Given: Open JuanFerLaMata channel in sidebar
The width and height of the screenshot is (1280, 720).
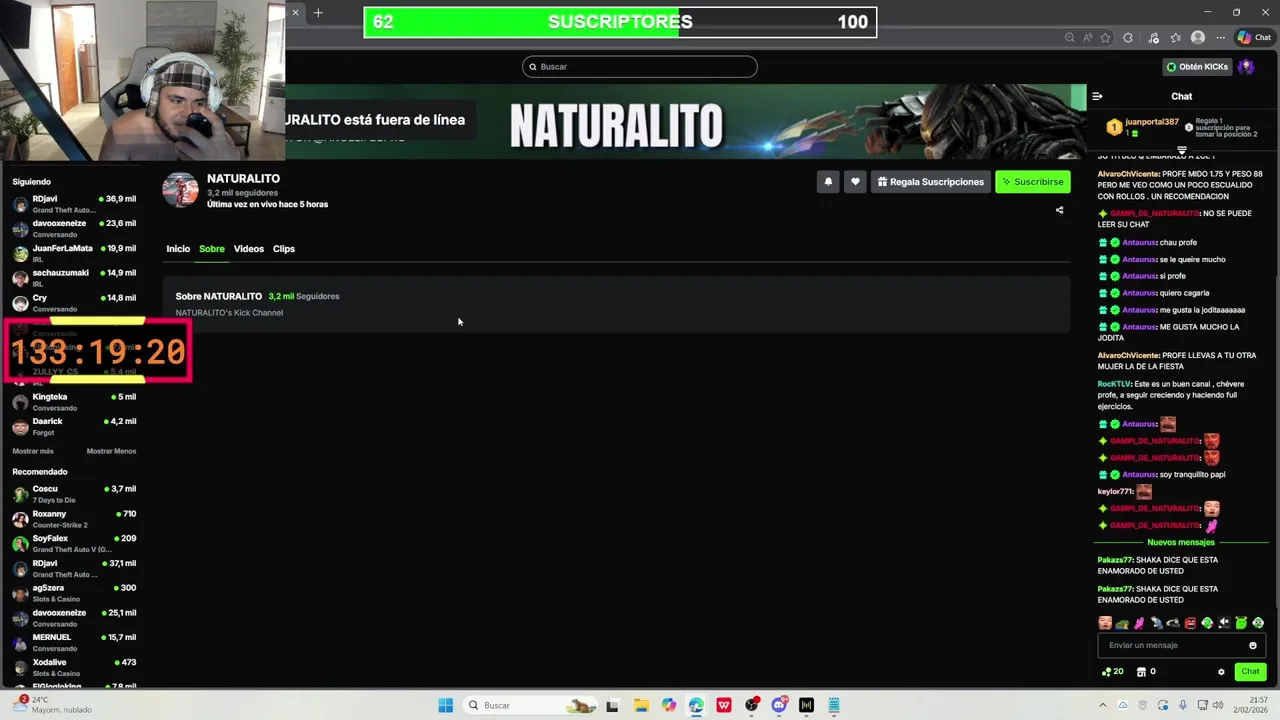Looking at the screenshot, I should pos(74,254).
